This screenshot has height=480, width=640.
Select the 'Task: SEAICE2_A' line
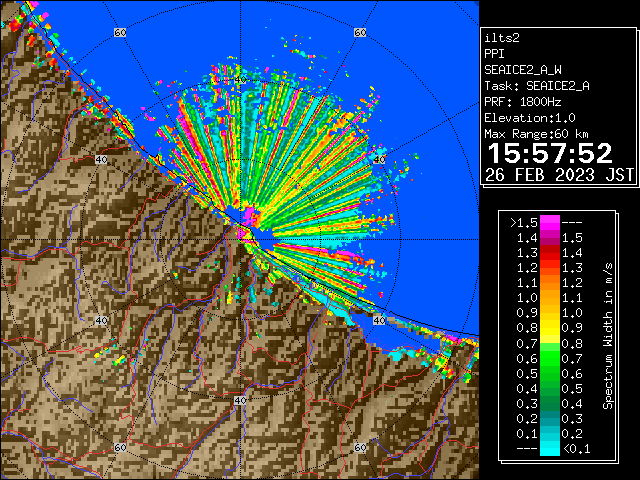[x=537, y=86]
